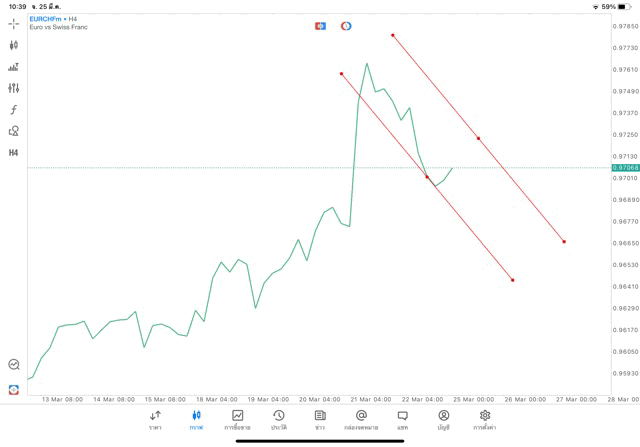
Task: Toggle the round red-blue chart button
Action: coord(346,25)
